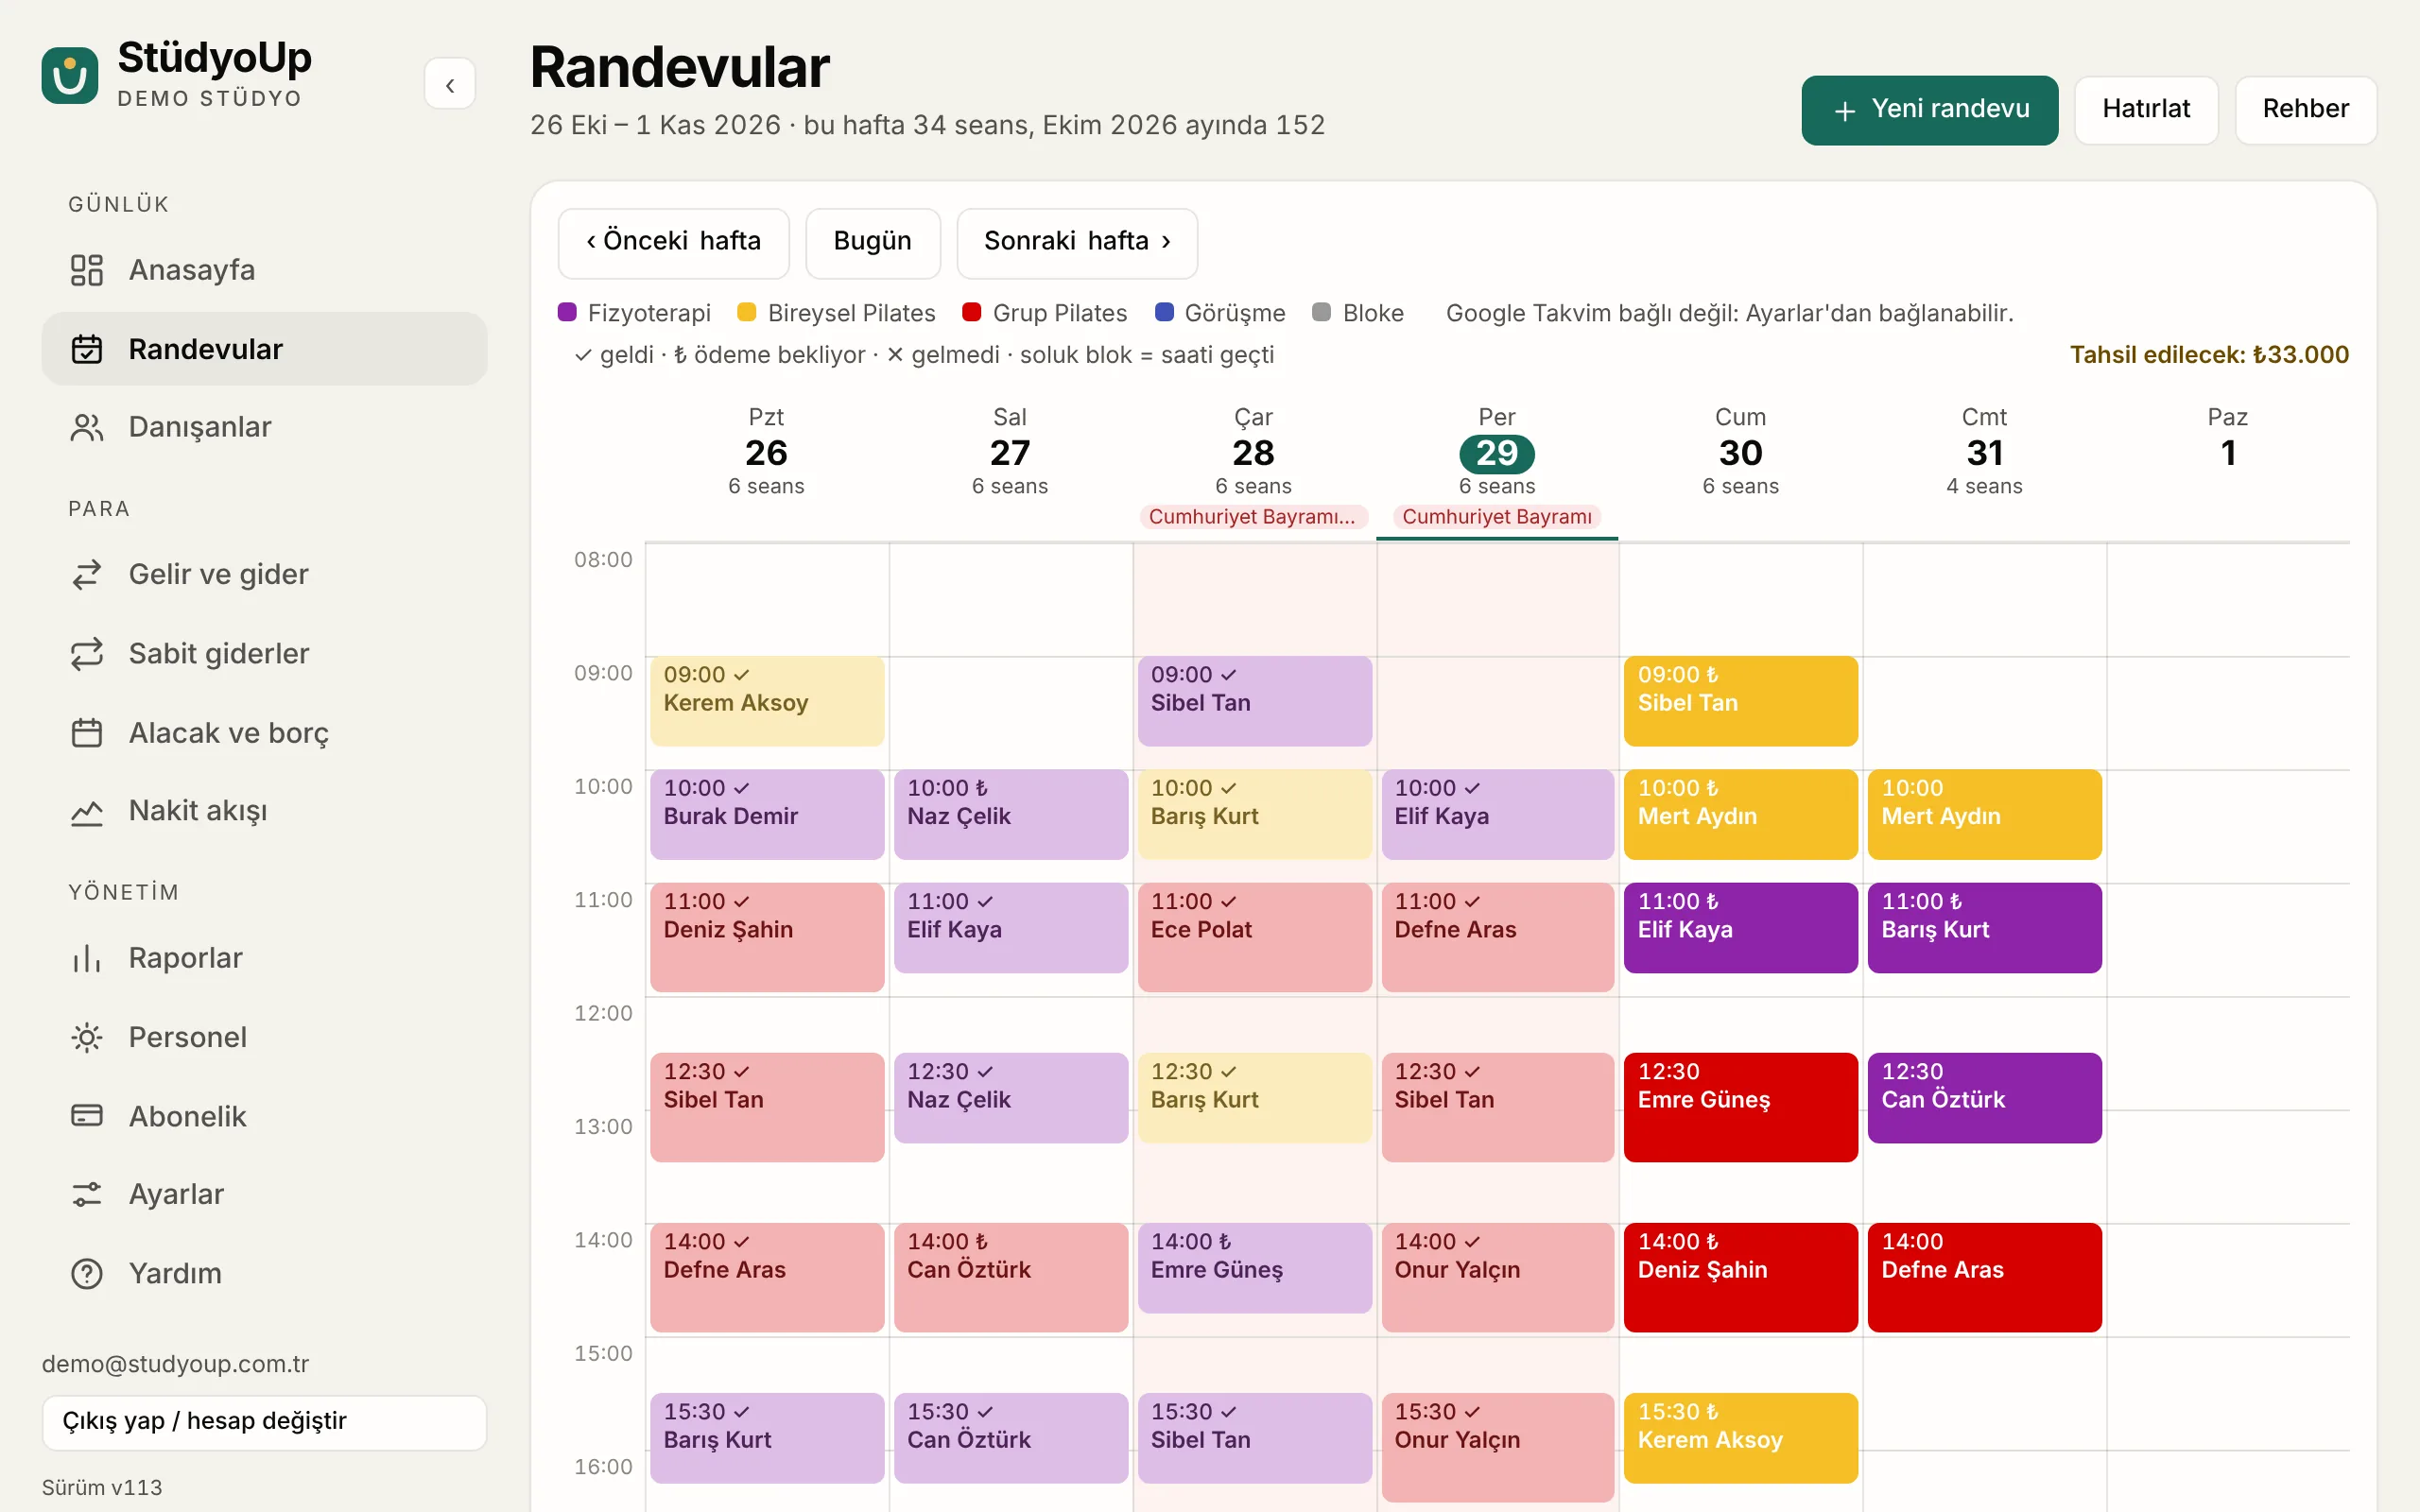Image resolution: width=2420 pixels, height=1512 pixels.
Task: Open the Raporlar menu item
Action: pyautogui.click(x=264, y=958)
